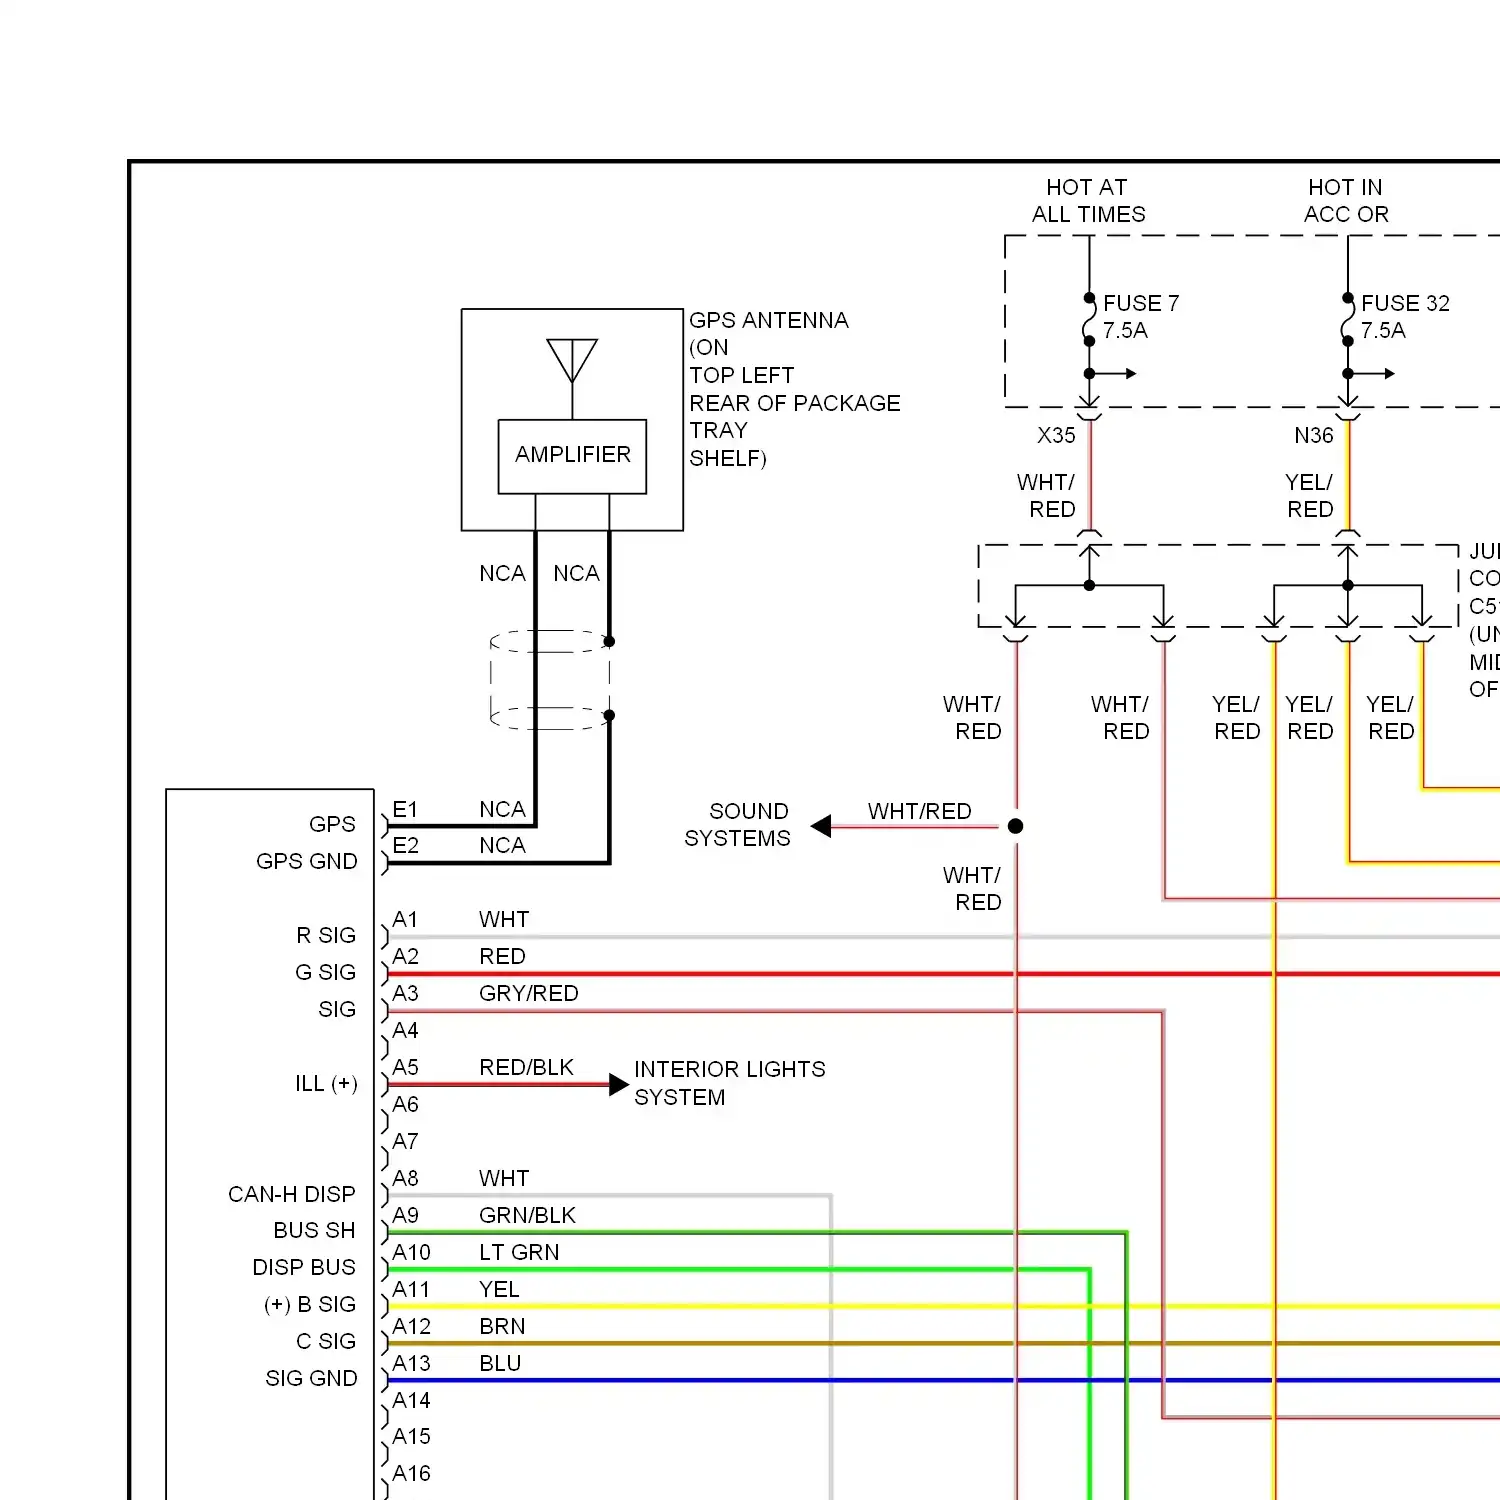
Task: Click pin label A11
Action: [411, 1290]
